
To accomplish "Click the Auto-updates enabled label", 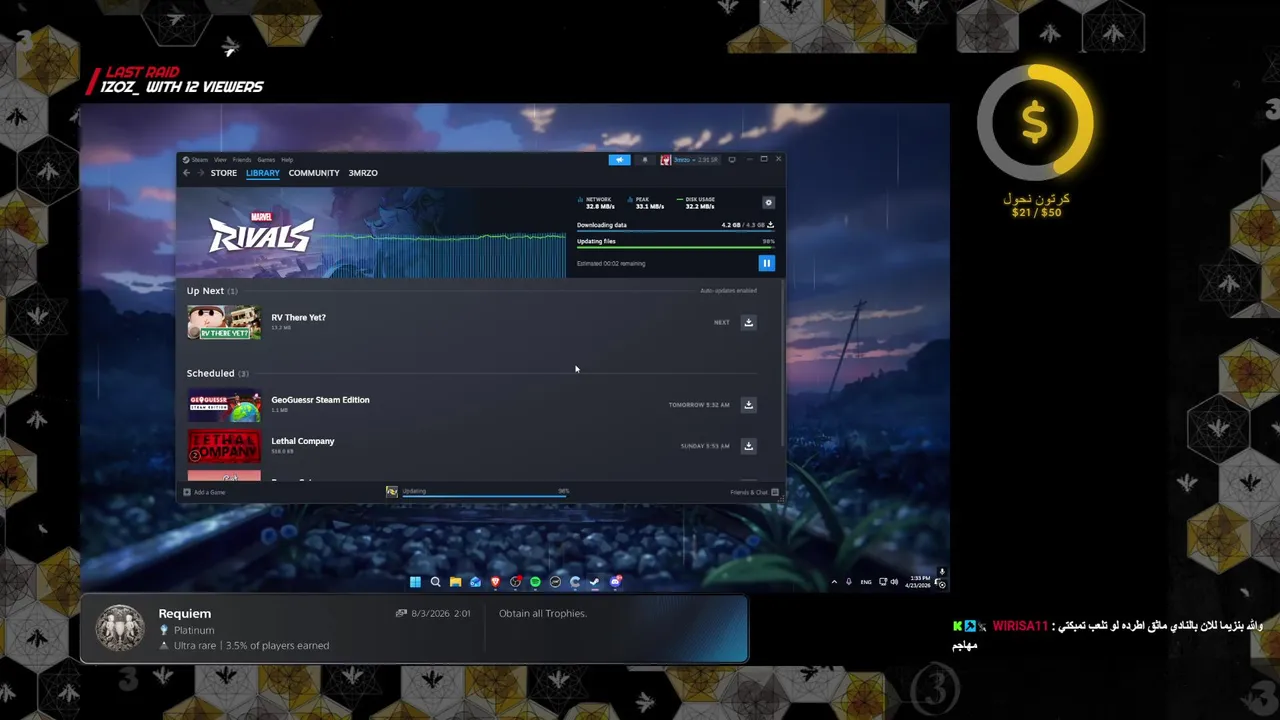I will [728, 291].
